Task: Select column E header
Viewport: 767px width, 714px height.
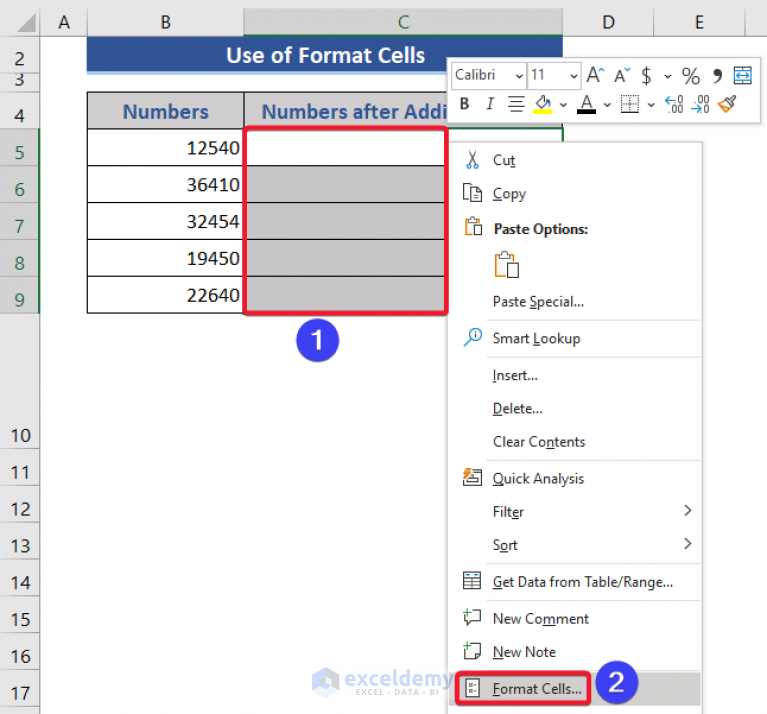Action: [699, 22]
